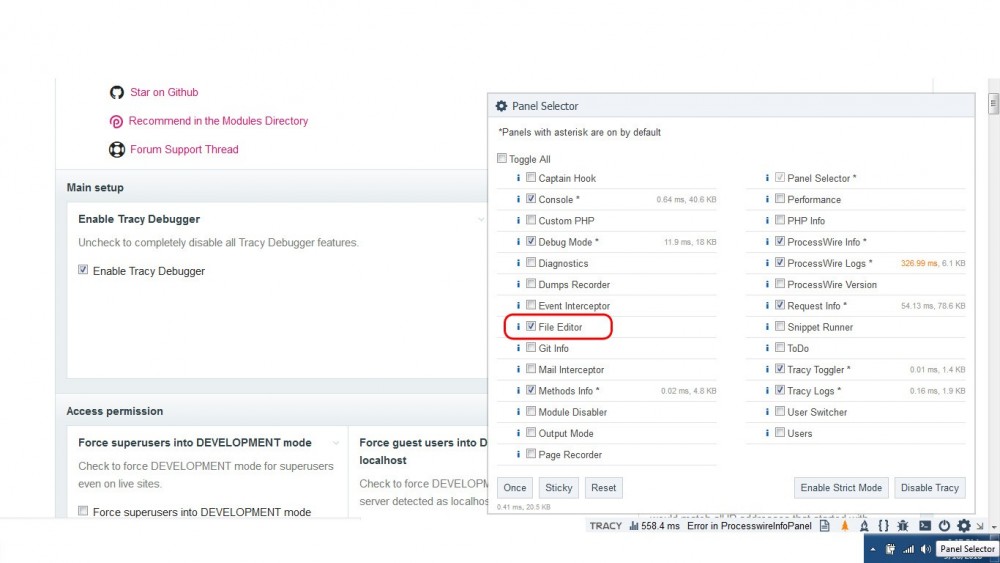The width and height of the screenshot is (1000, 563).
Task: Click the volume speaker icon in system tray
Action: tap(926, 549)
